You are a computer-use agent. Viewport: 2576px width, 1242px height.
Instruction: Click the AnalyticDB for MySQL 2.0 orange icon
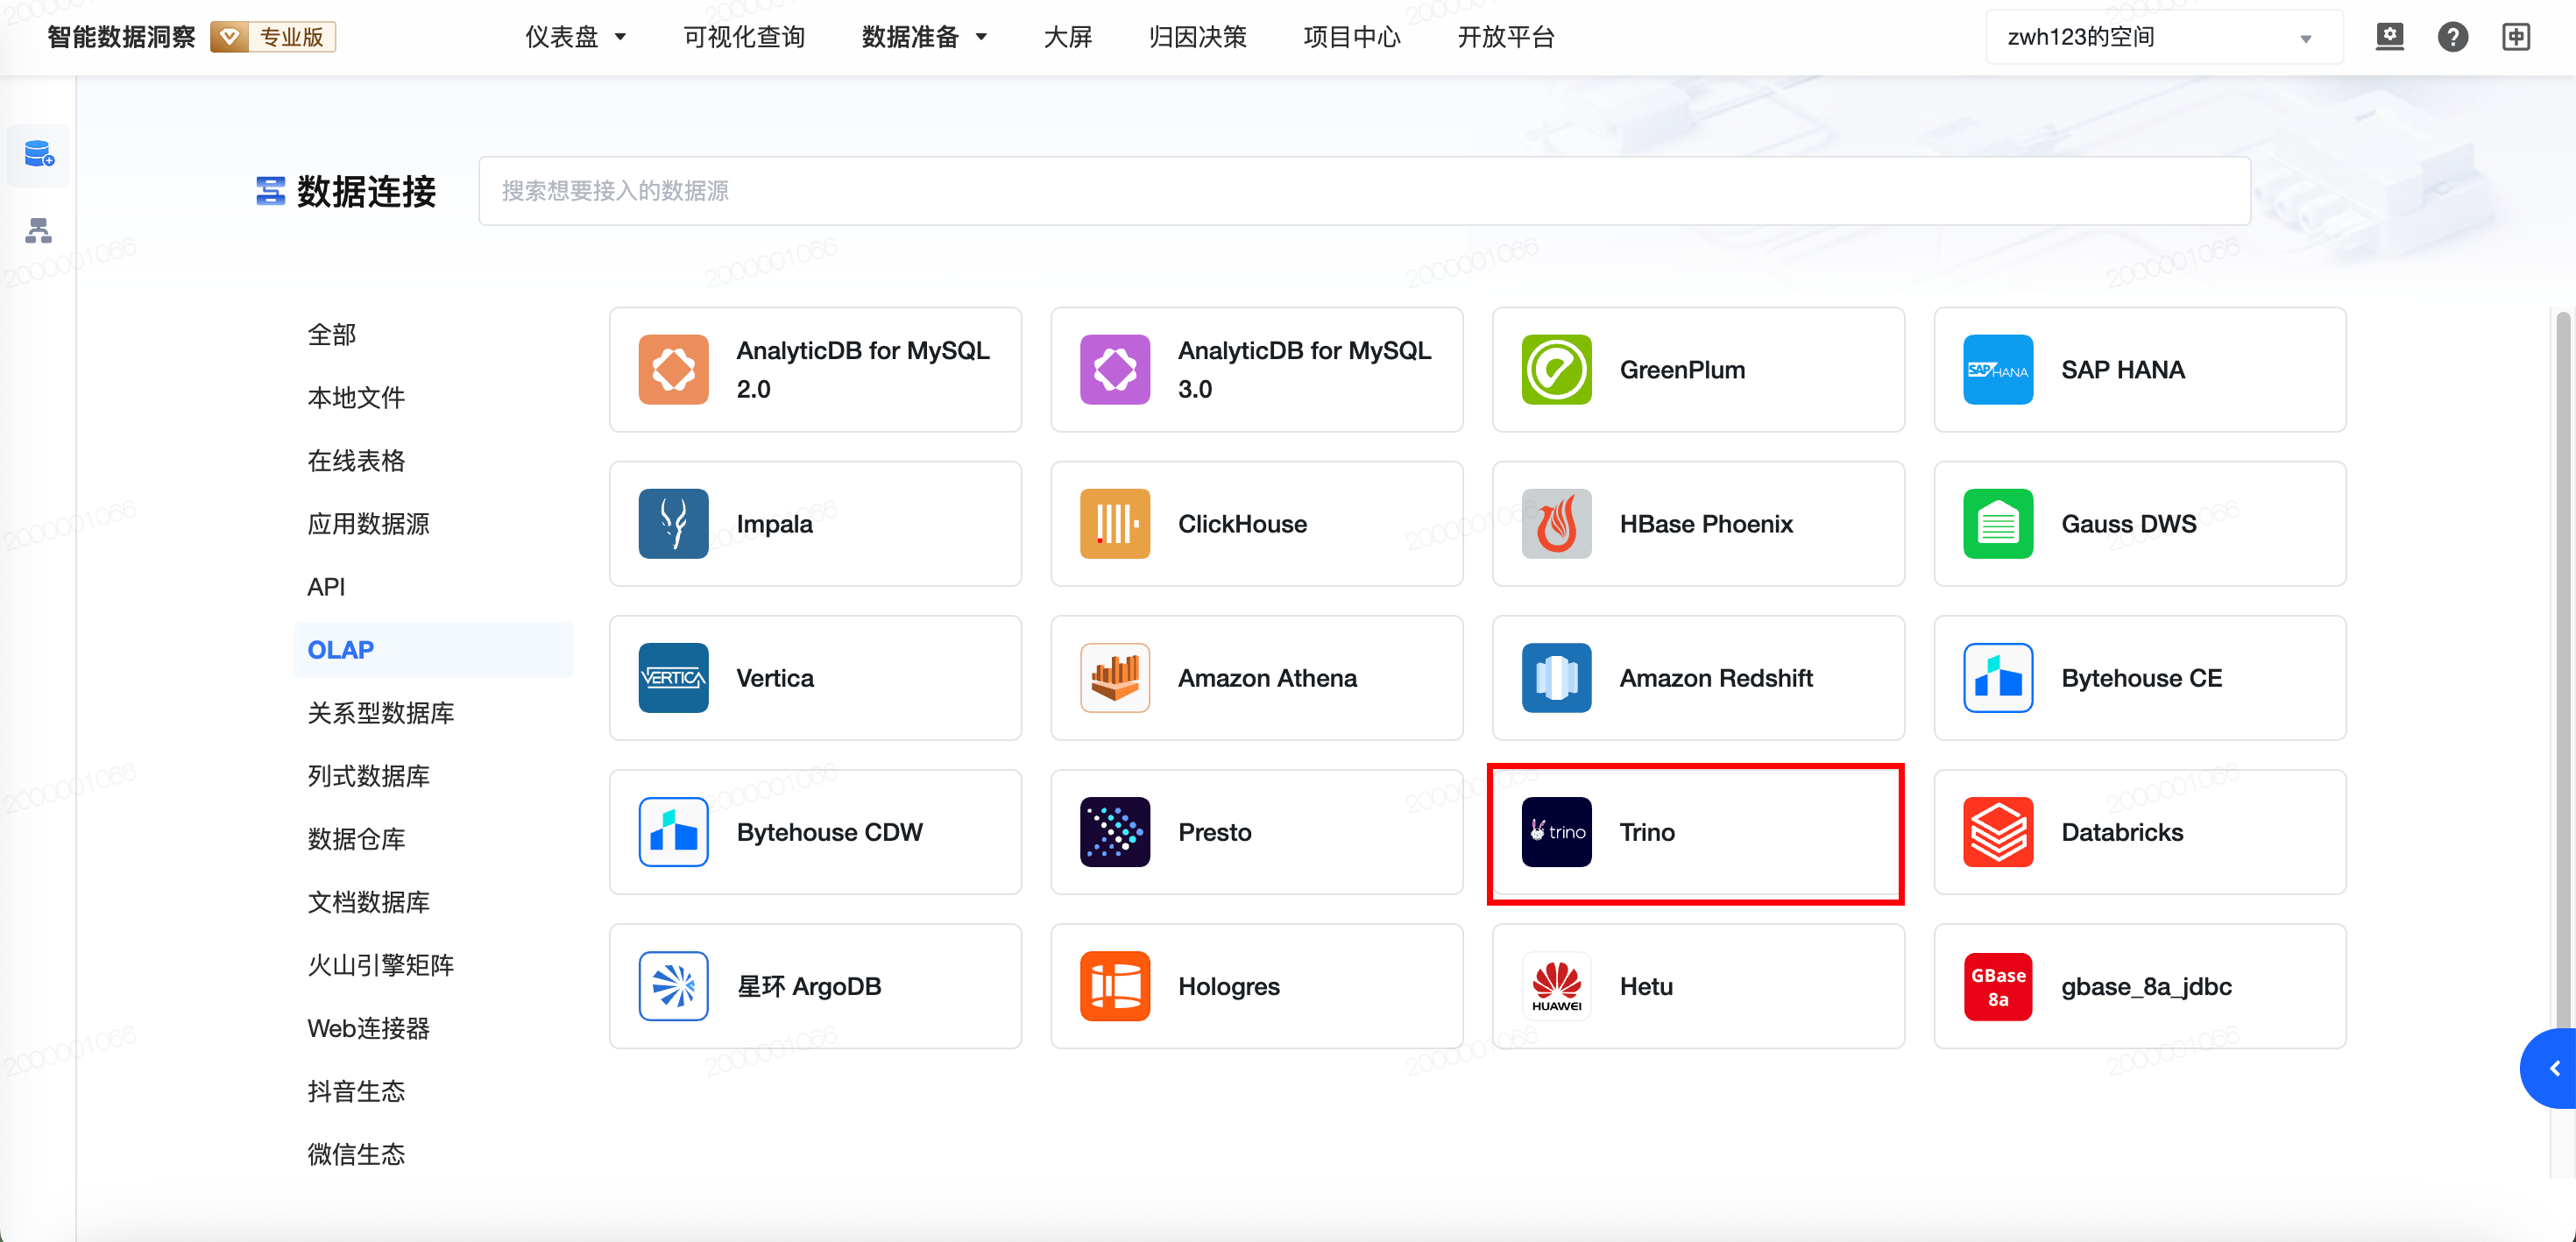tap(673, 370)
